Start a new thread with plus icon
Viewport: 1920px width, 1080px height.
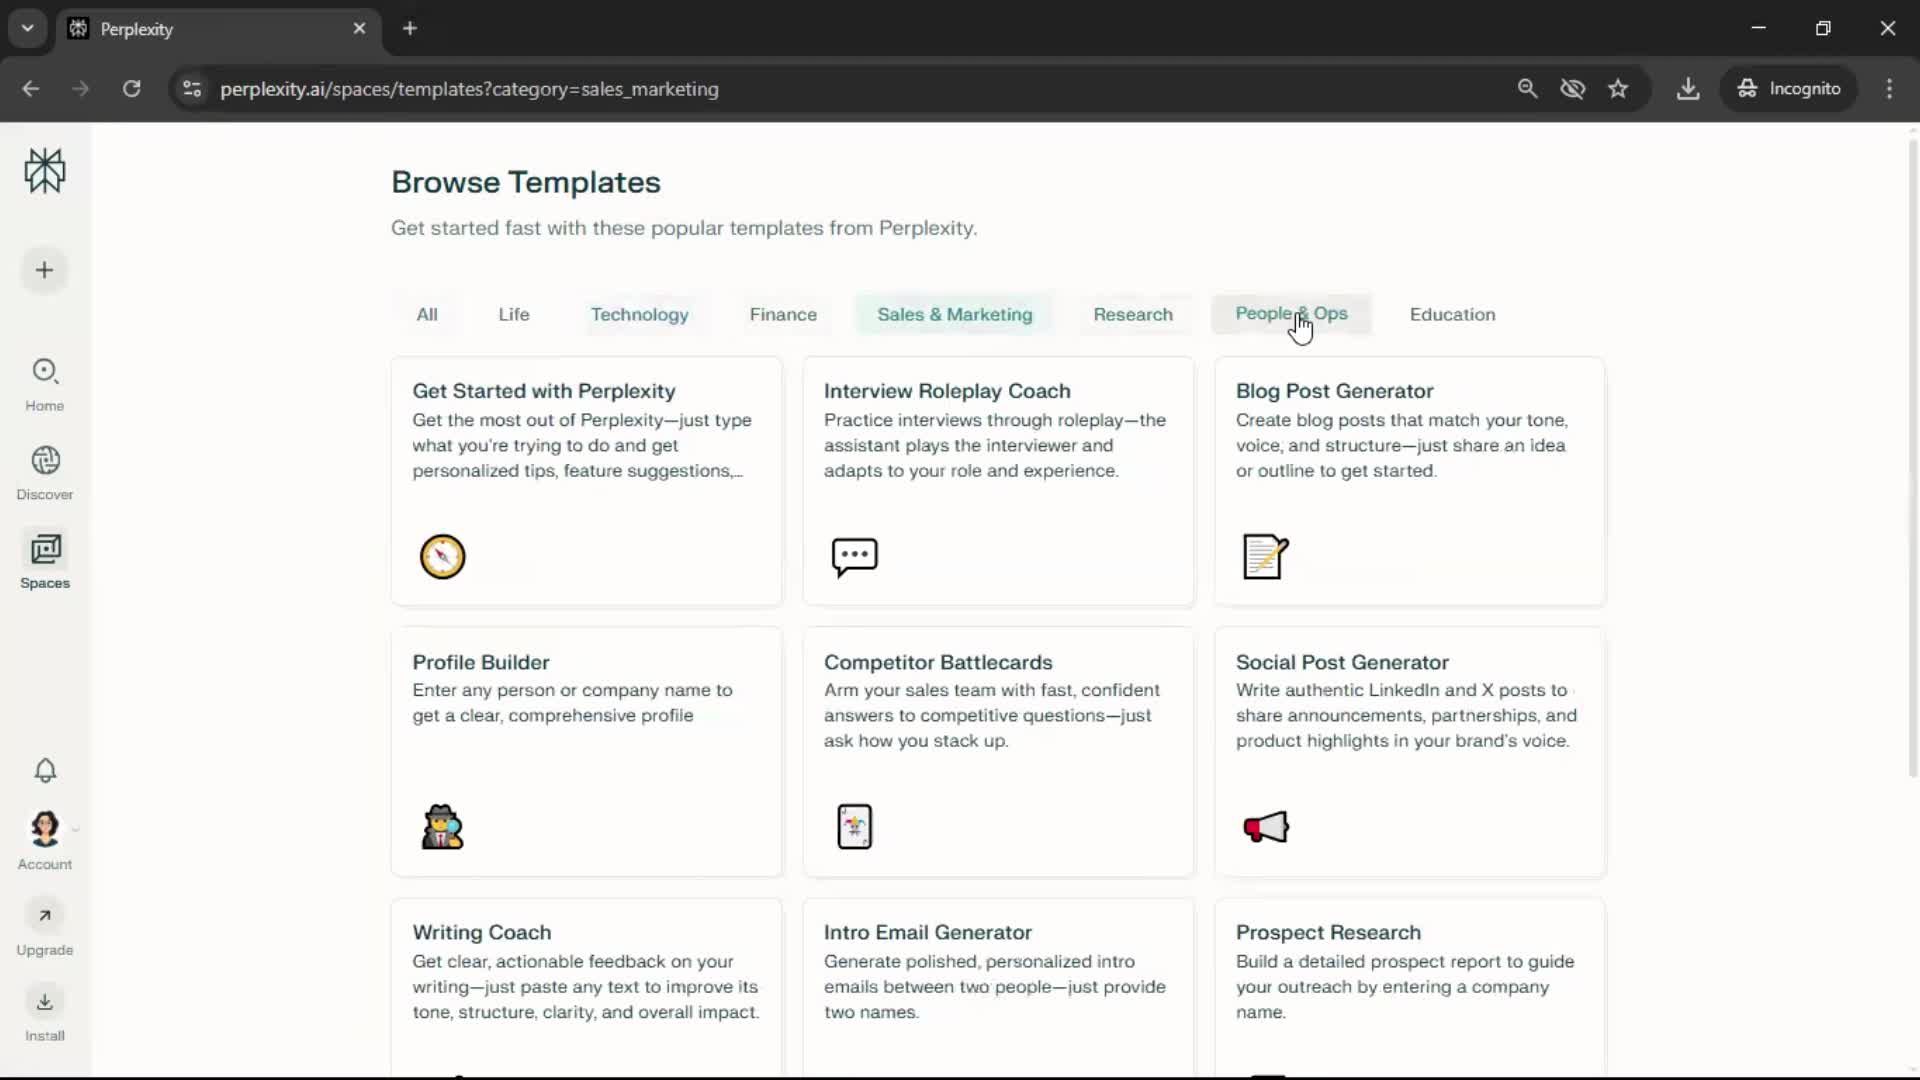click(44, 270)
